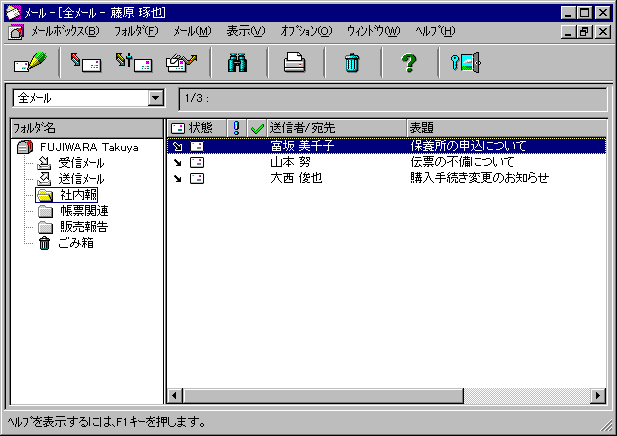Open the メールボックス(B) menu
This screenshot has height=436, width=617.
click(x=65, y=31)
